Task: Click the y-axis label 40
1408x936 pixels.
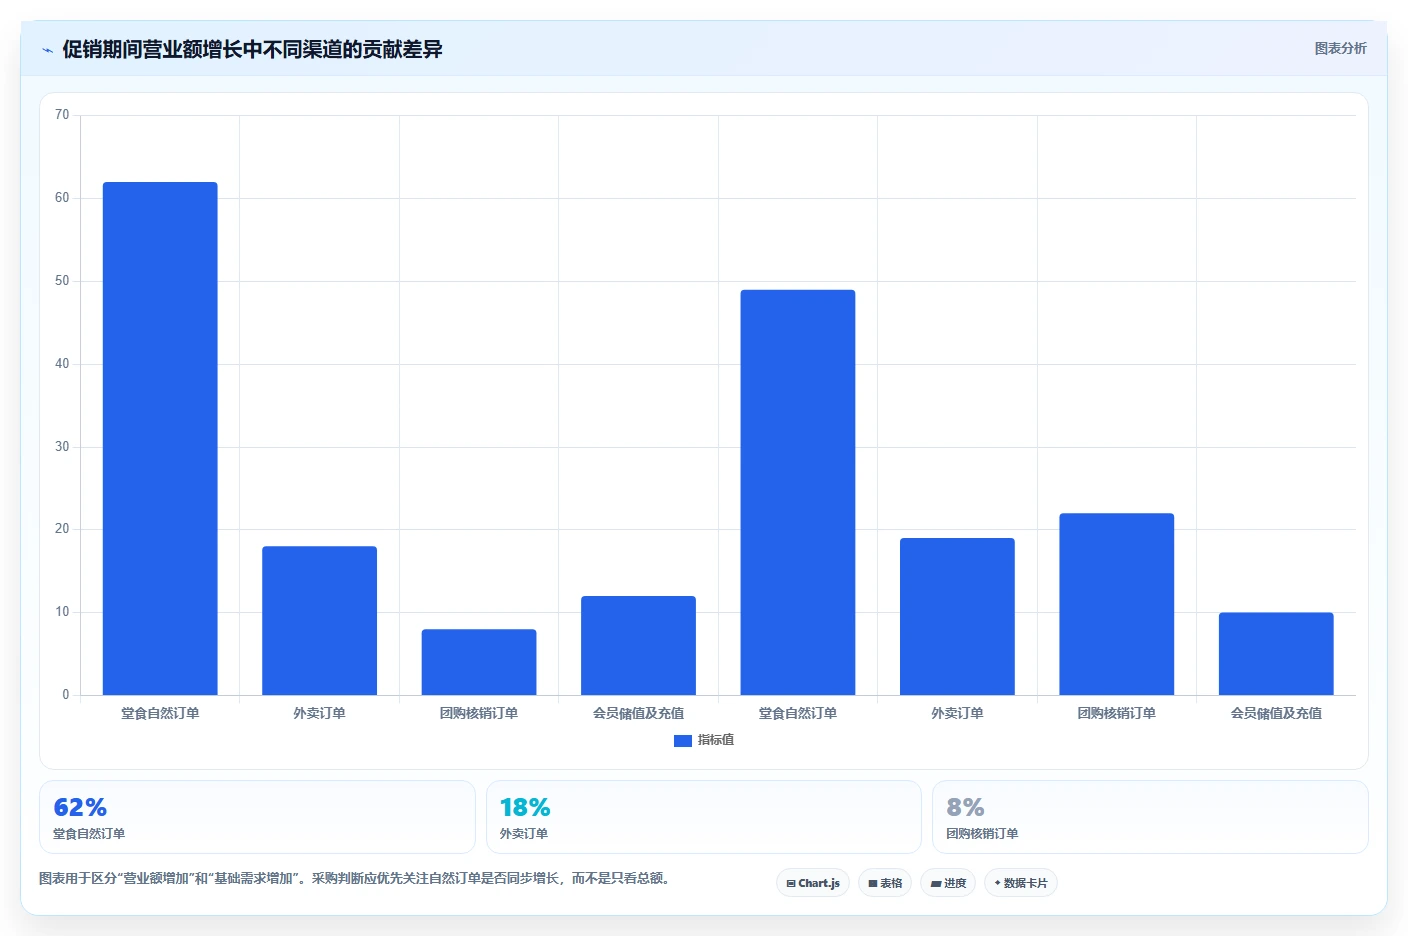Action: 62,364
